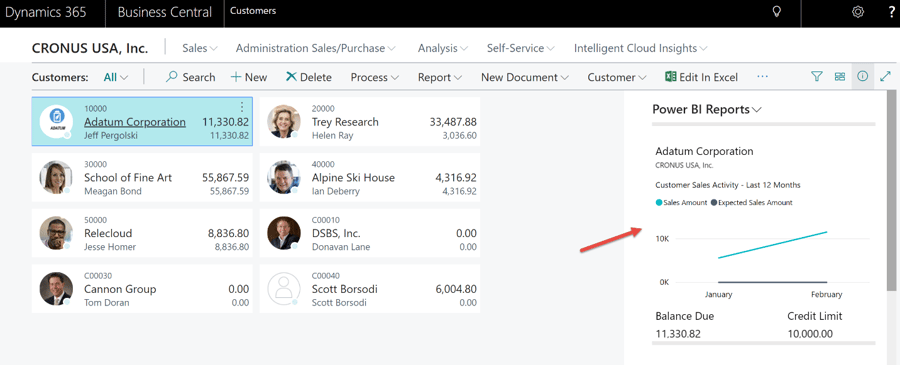Click the Customers breadcrumb in top bar
The image size is (900, 365).
click(253, 11)
